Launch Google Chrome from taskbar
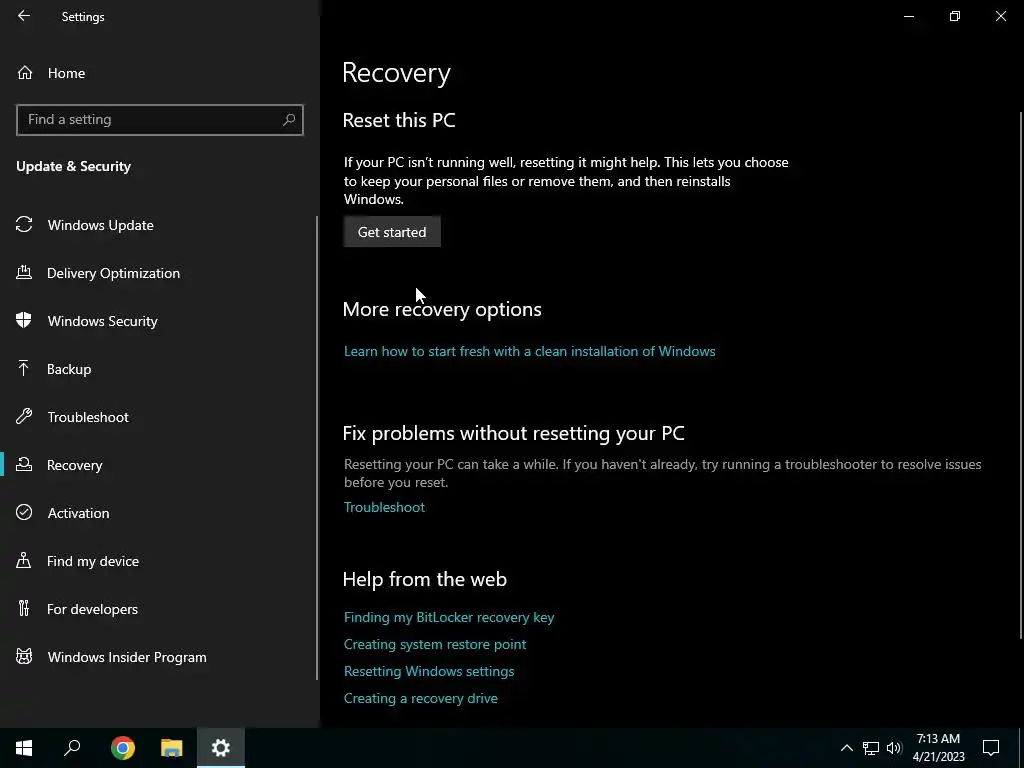Image resolution: width=1024 pixels, height=768 pixels. coord(123,748)
